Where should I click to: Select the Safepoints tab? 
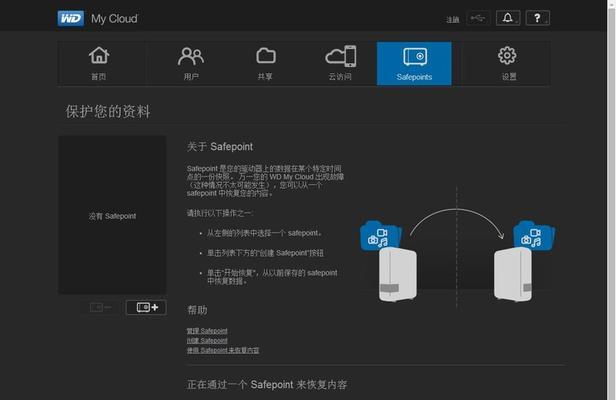click(x=414, y=64)
